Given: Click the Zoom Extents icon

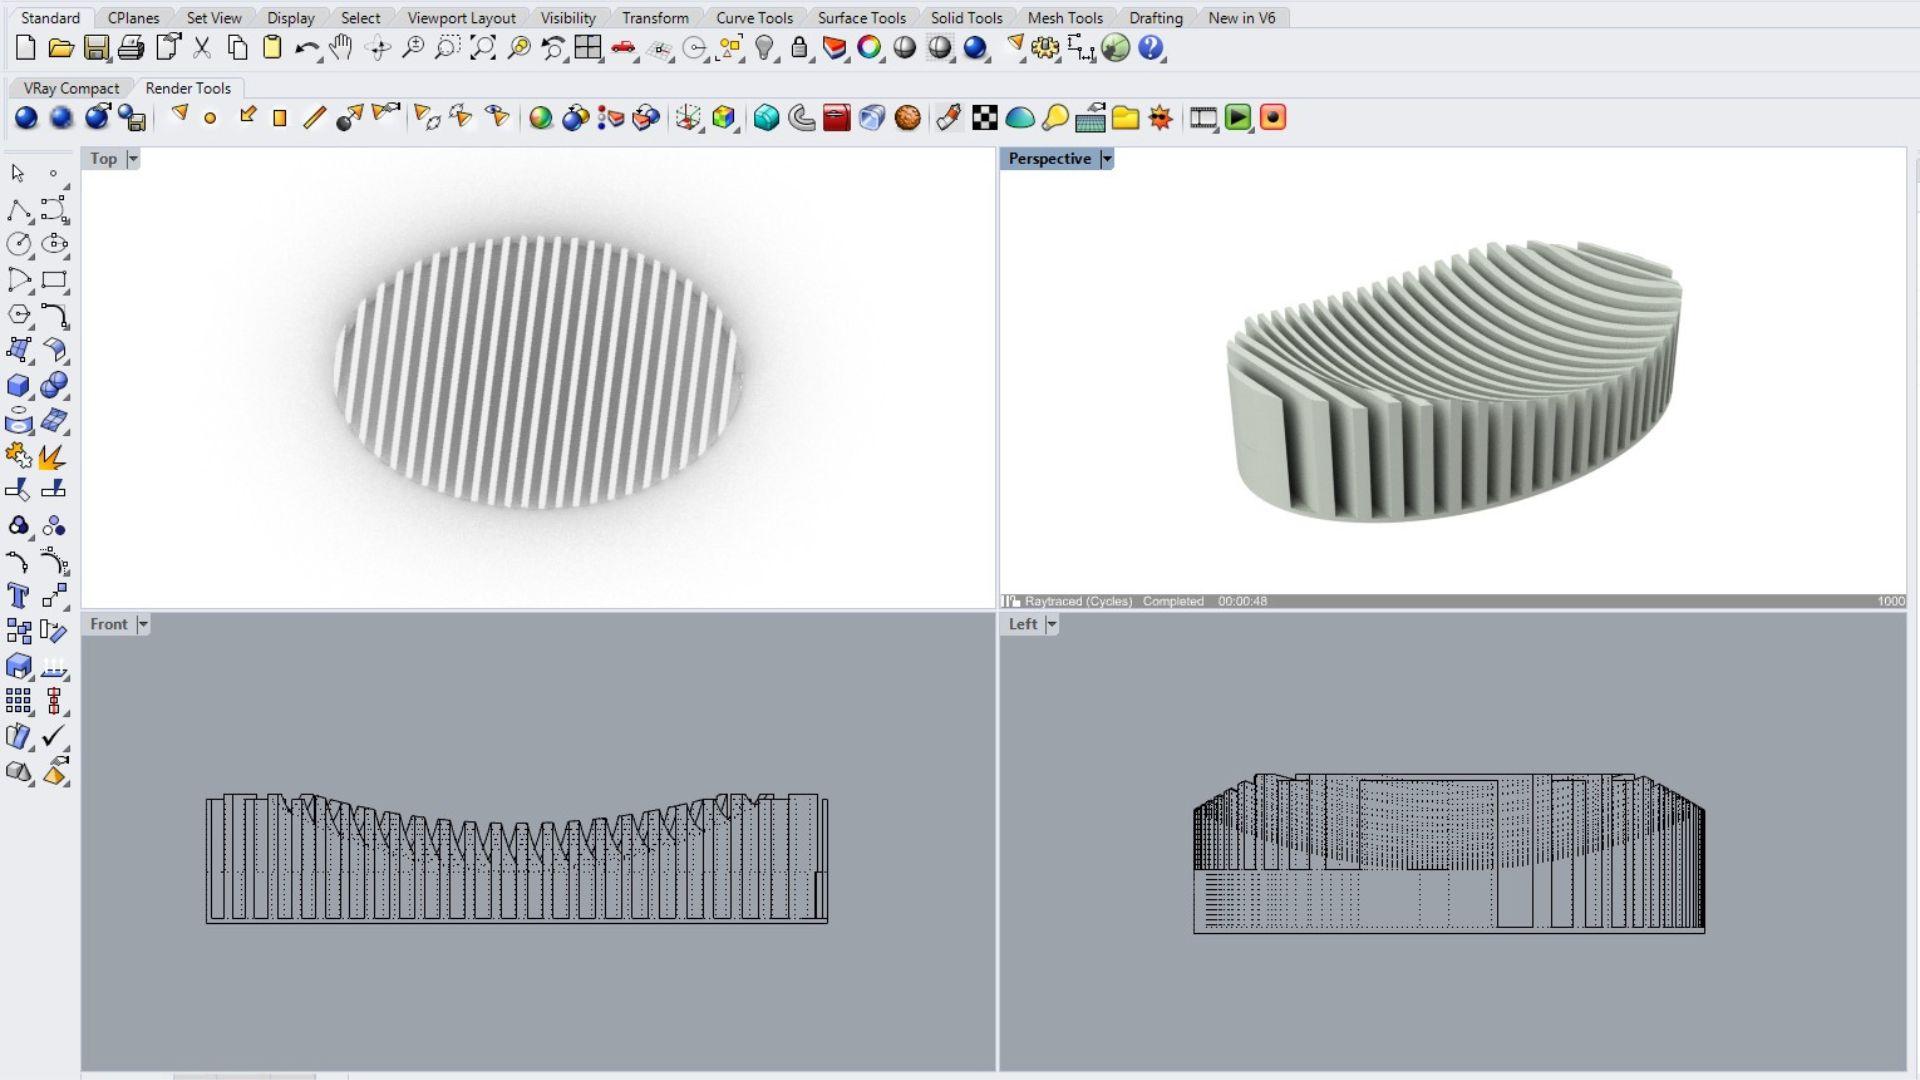Looking at the screenshot, I should coord(483,48).
